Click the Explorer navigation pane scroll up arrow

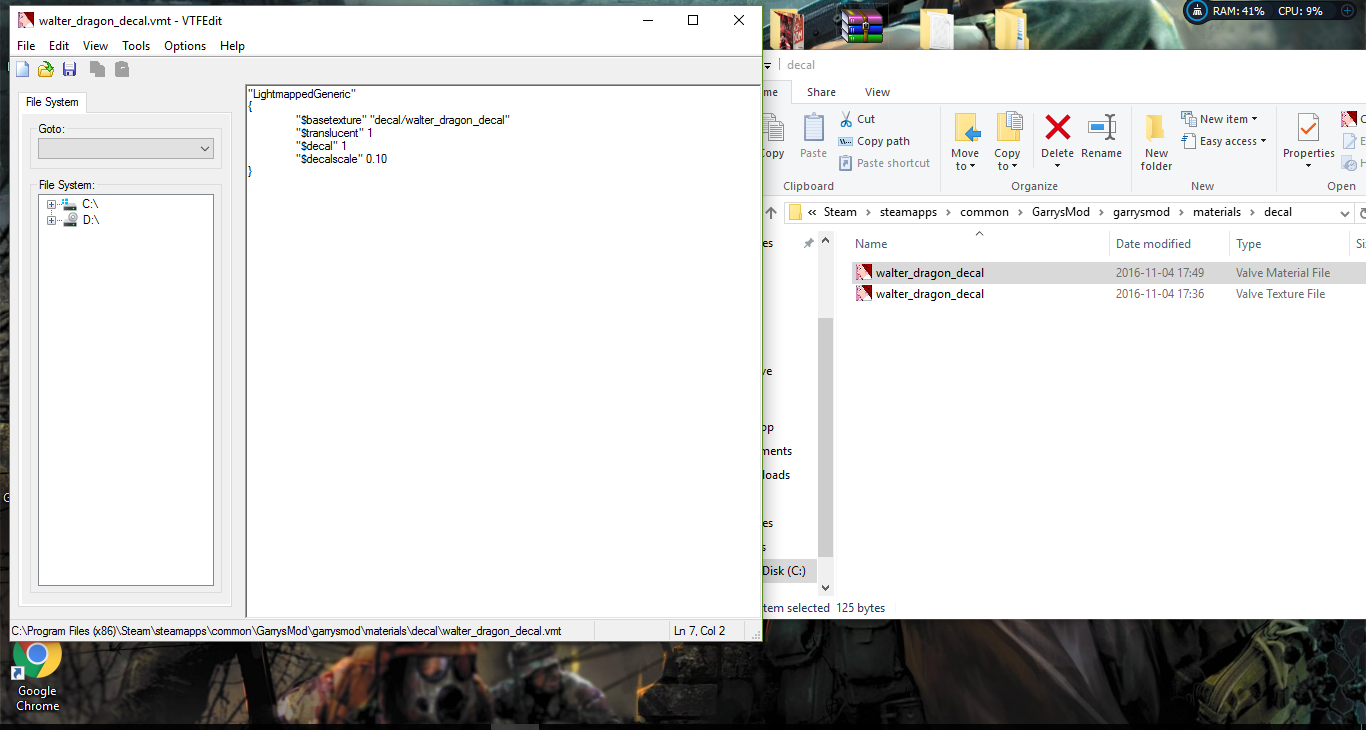(x=825, y=241)
